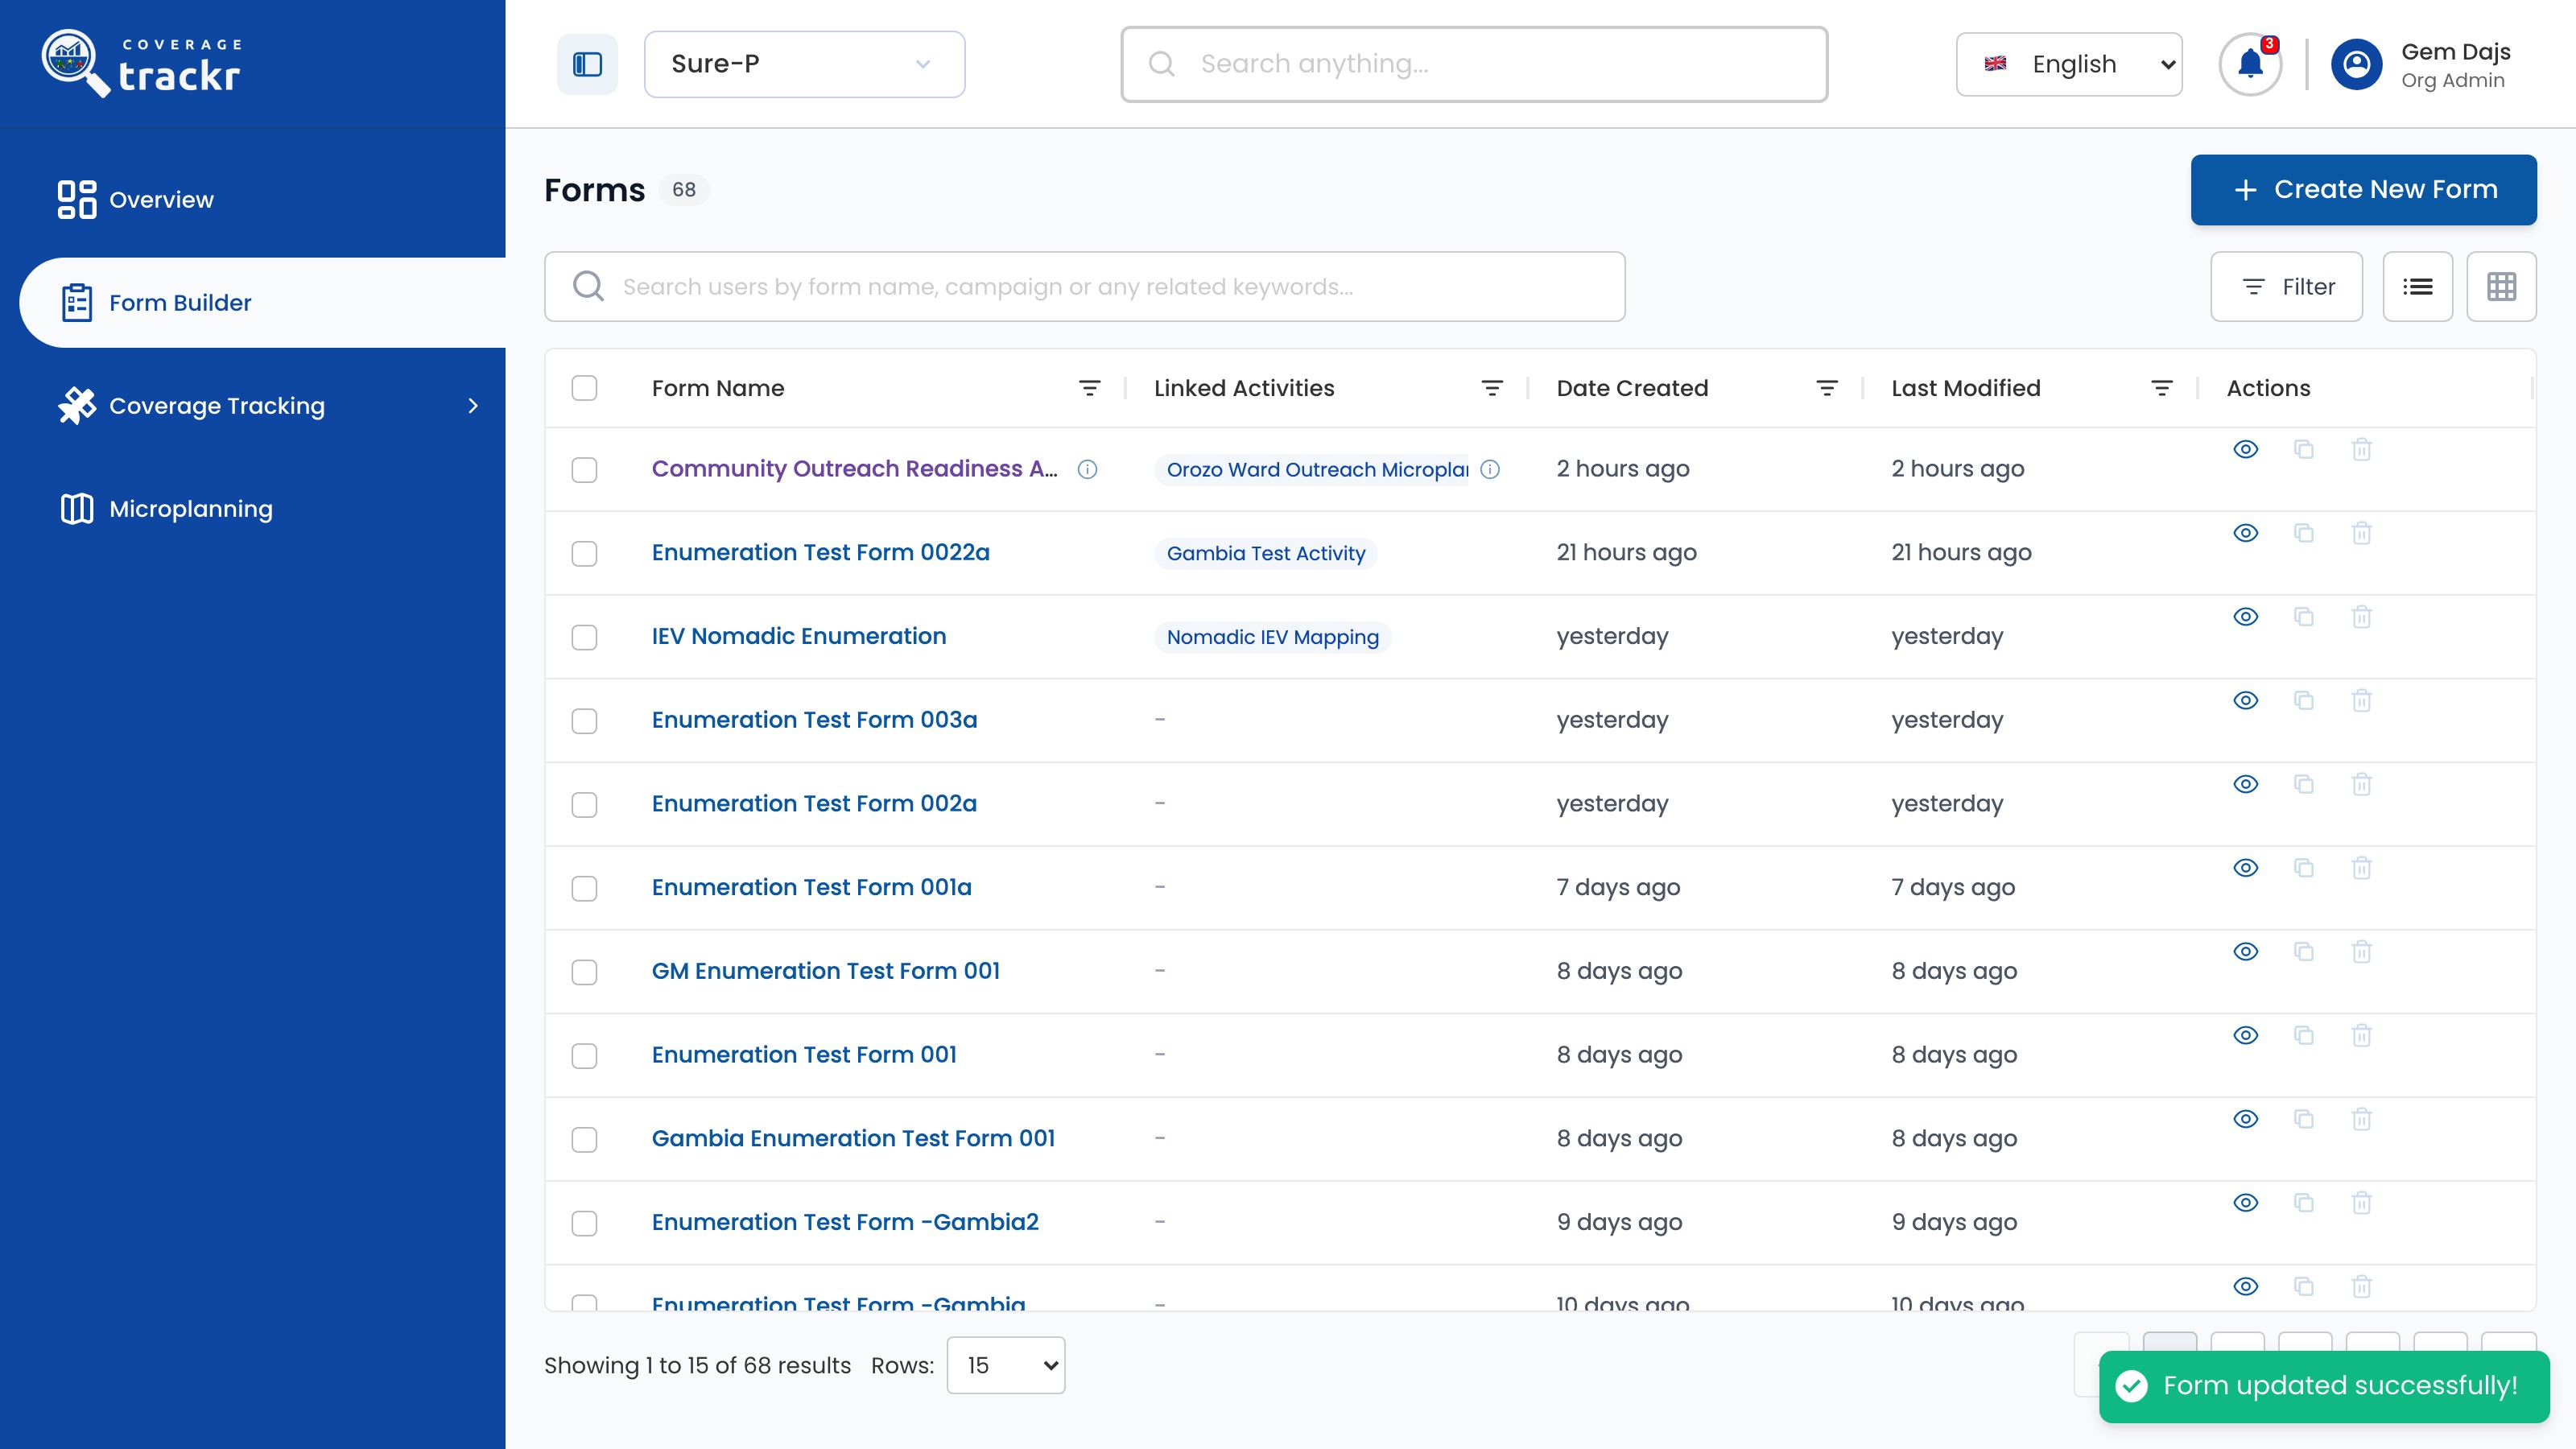Delete GM Enumeration Test Form 001

[x=2362, y=952]
